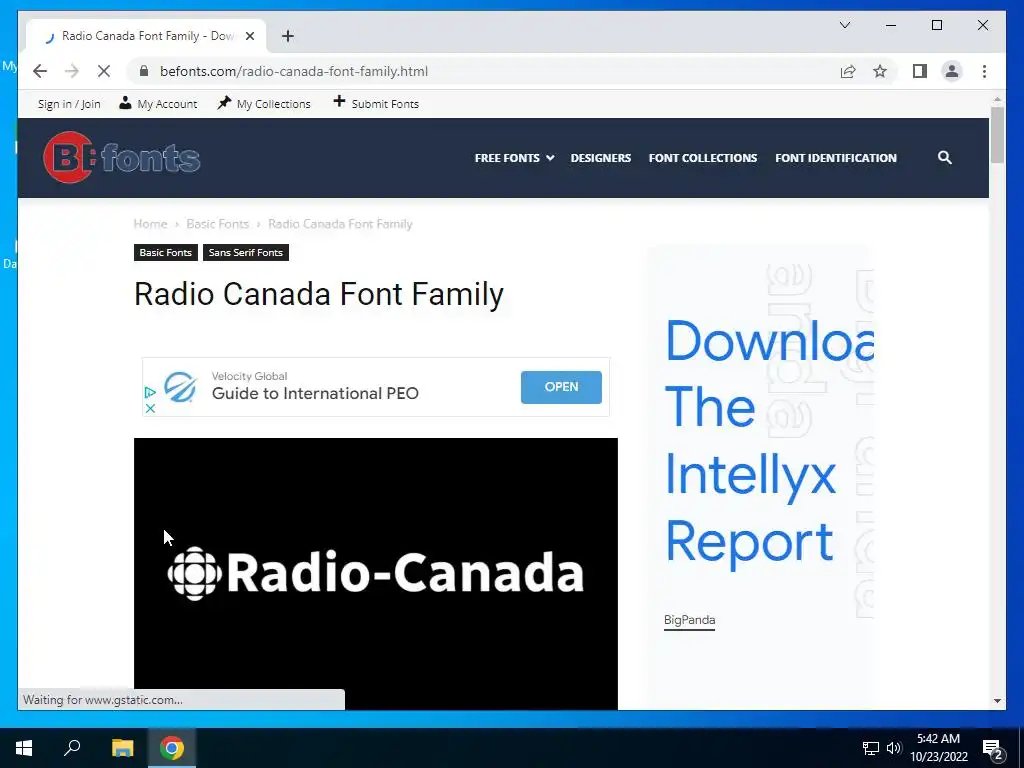Click the Basic Fonts category tag
Viewport: 1024px width, 768px height.
(165, 253)
